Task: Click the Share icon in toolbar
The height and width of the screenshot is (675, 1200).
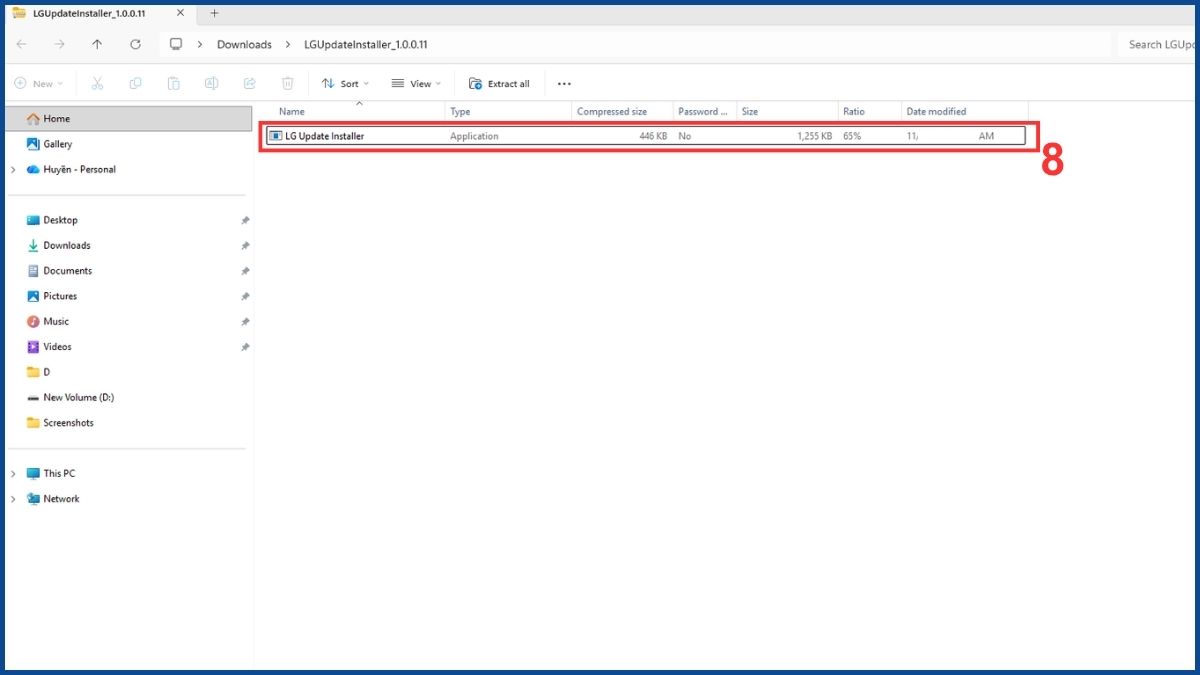Action: click(x=249, y=84)
